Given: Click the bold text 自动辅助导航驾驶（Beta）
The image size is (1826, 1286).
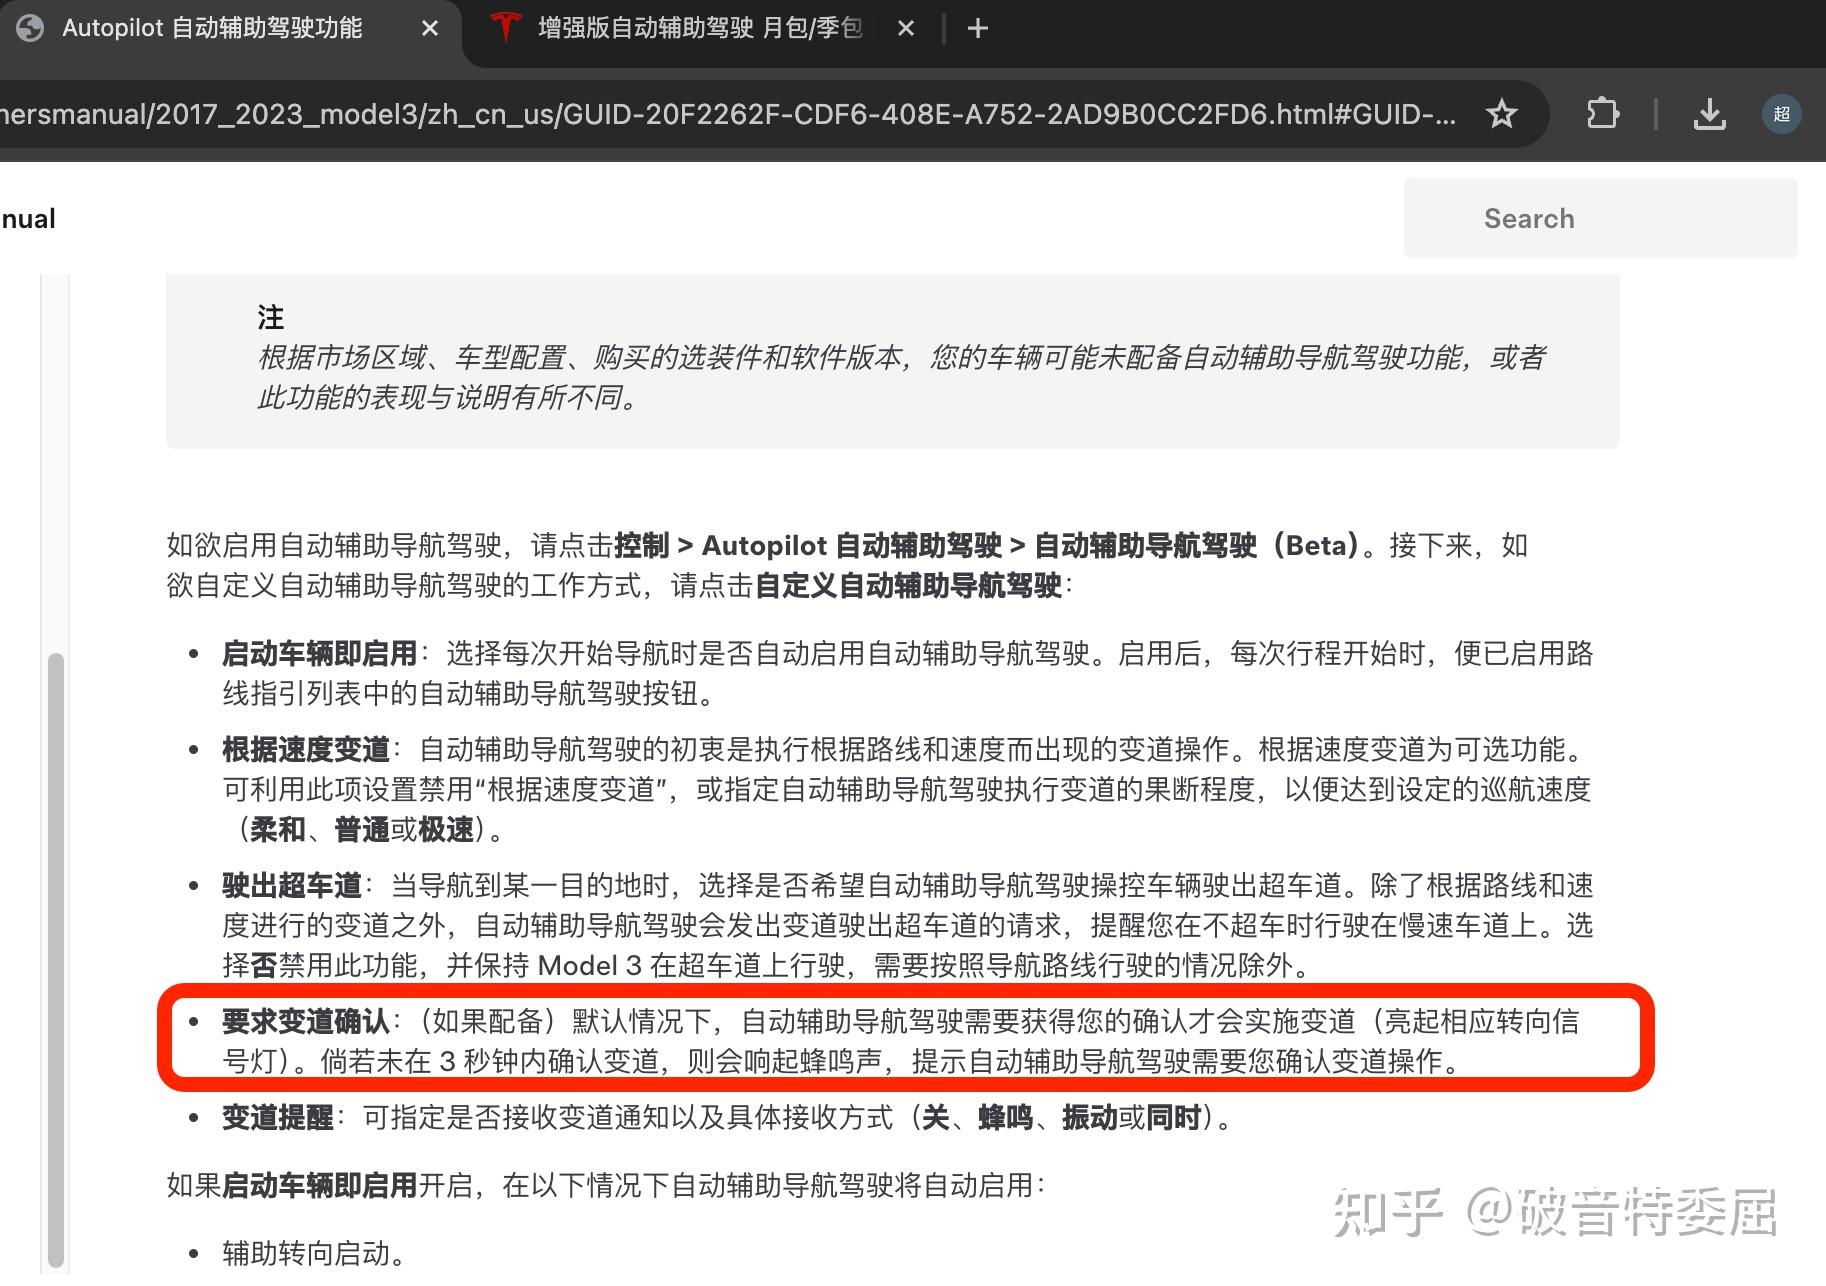Looking at the screenshot, I should pyautogui.click(x=1197, y=545).
